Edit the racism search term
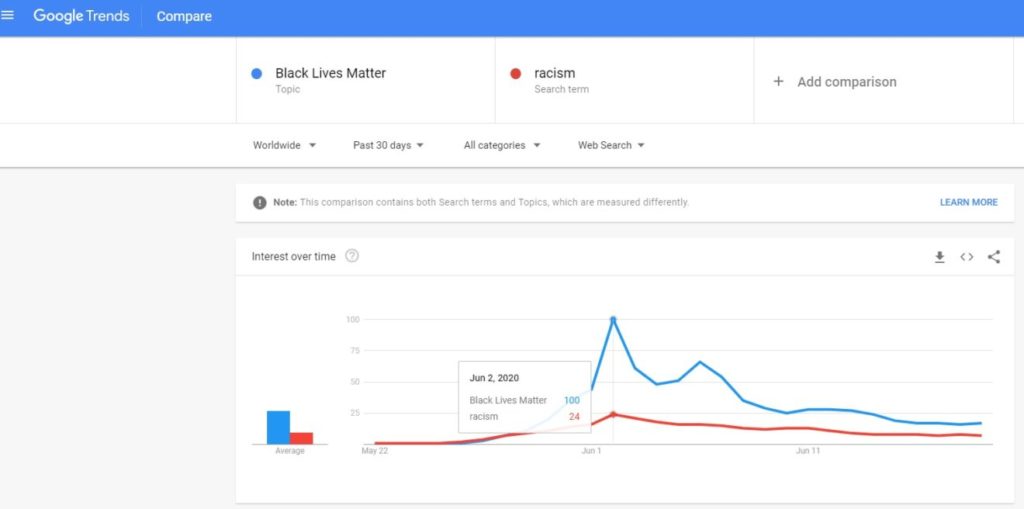This screenshot has height=509, width=1024. 554,73
